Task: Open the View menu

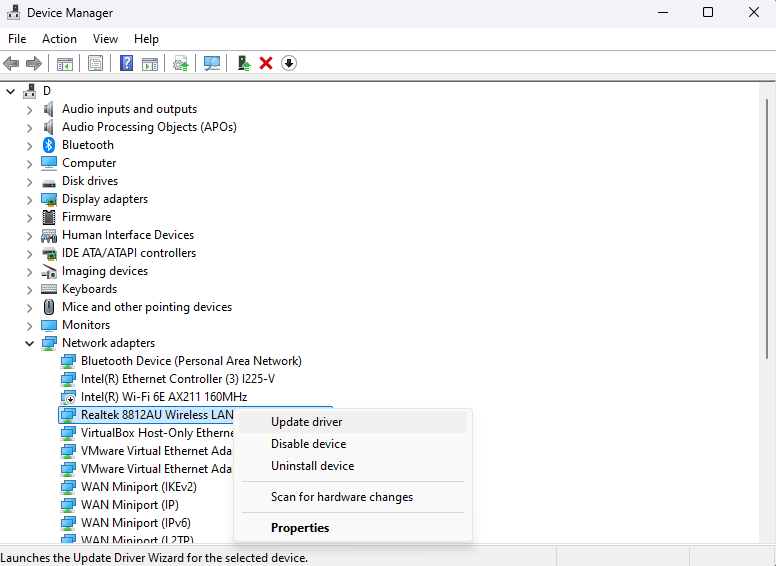Action: point(105,39)
